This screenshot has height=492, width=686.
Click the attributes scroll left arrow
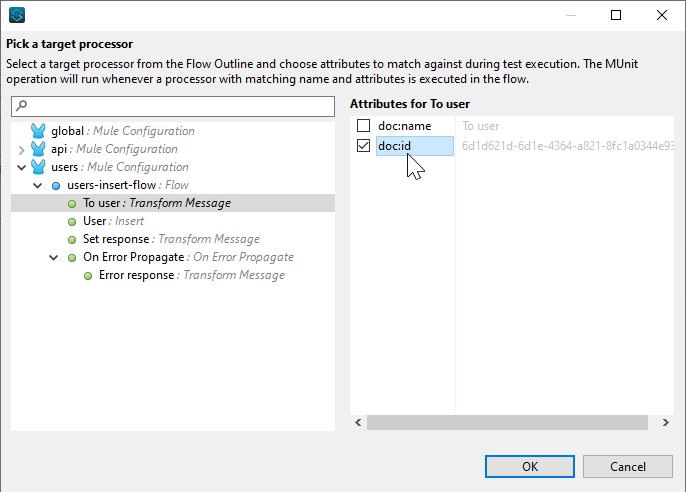pyautogui.click(x=358, y=422)
